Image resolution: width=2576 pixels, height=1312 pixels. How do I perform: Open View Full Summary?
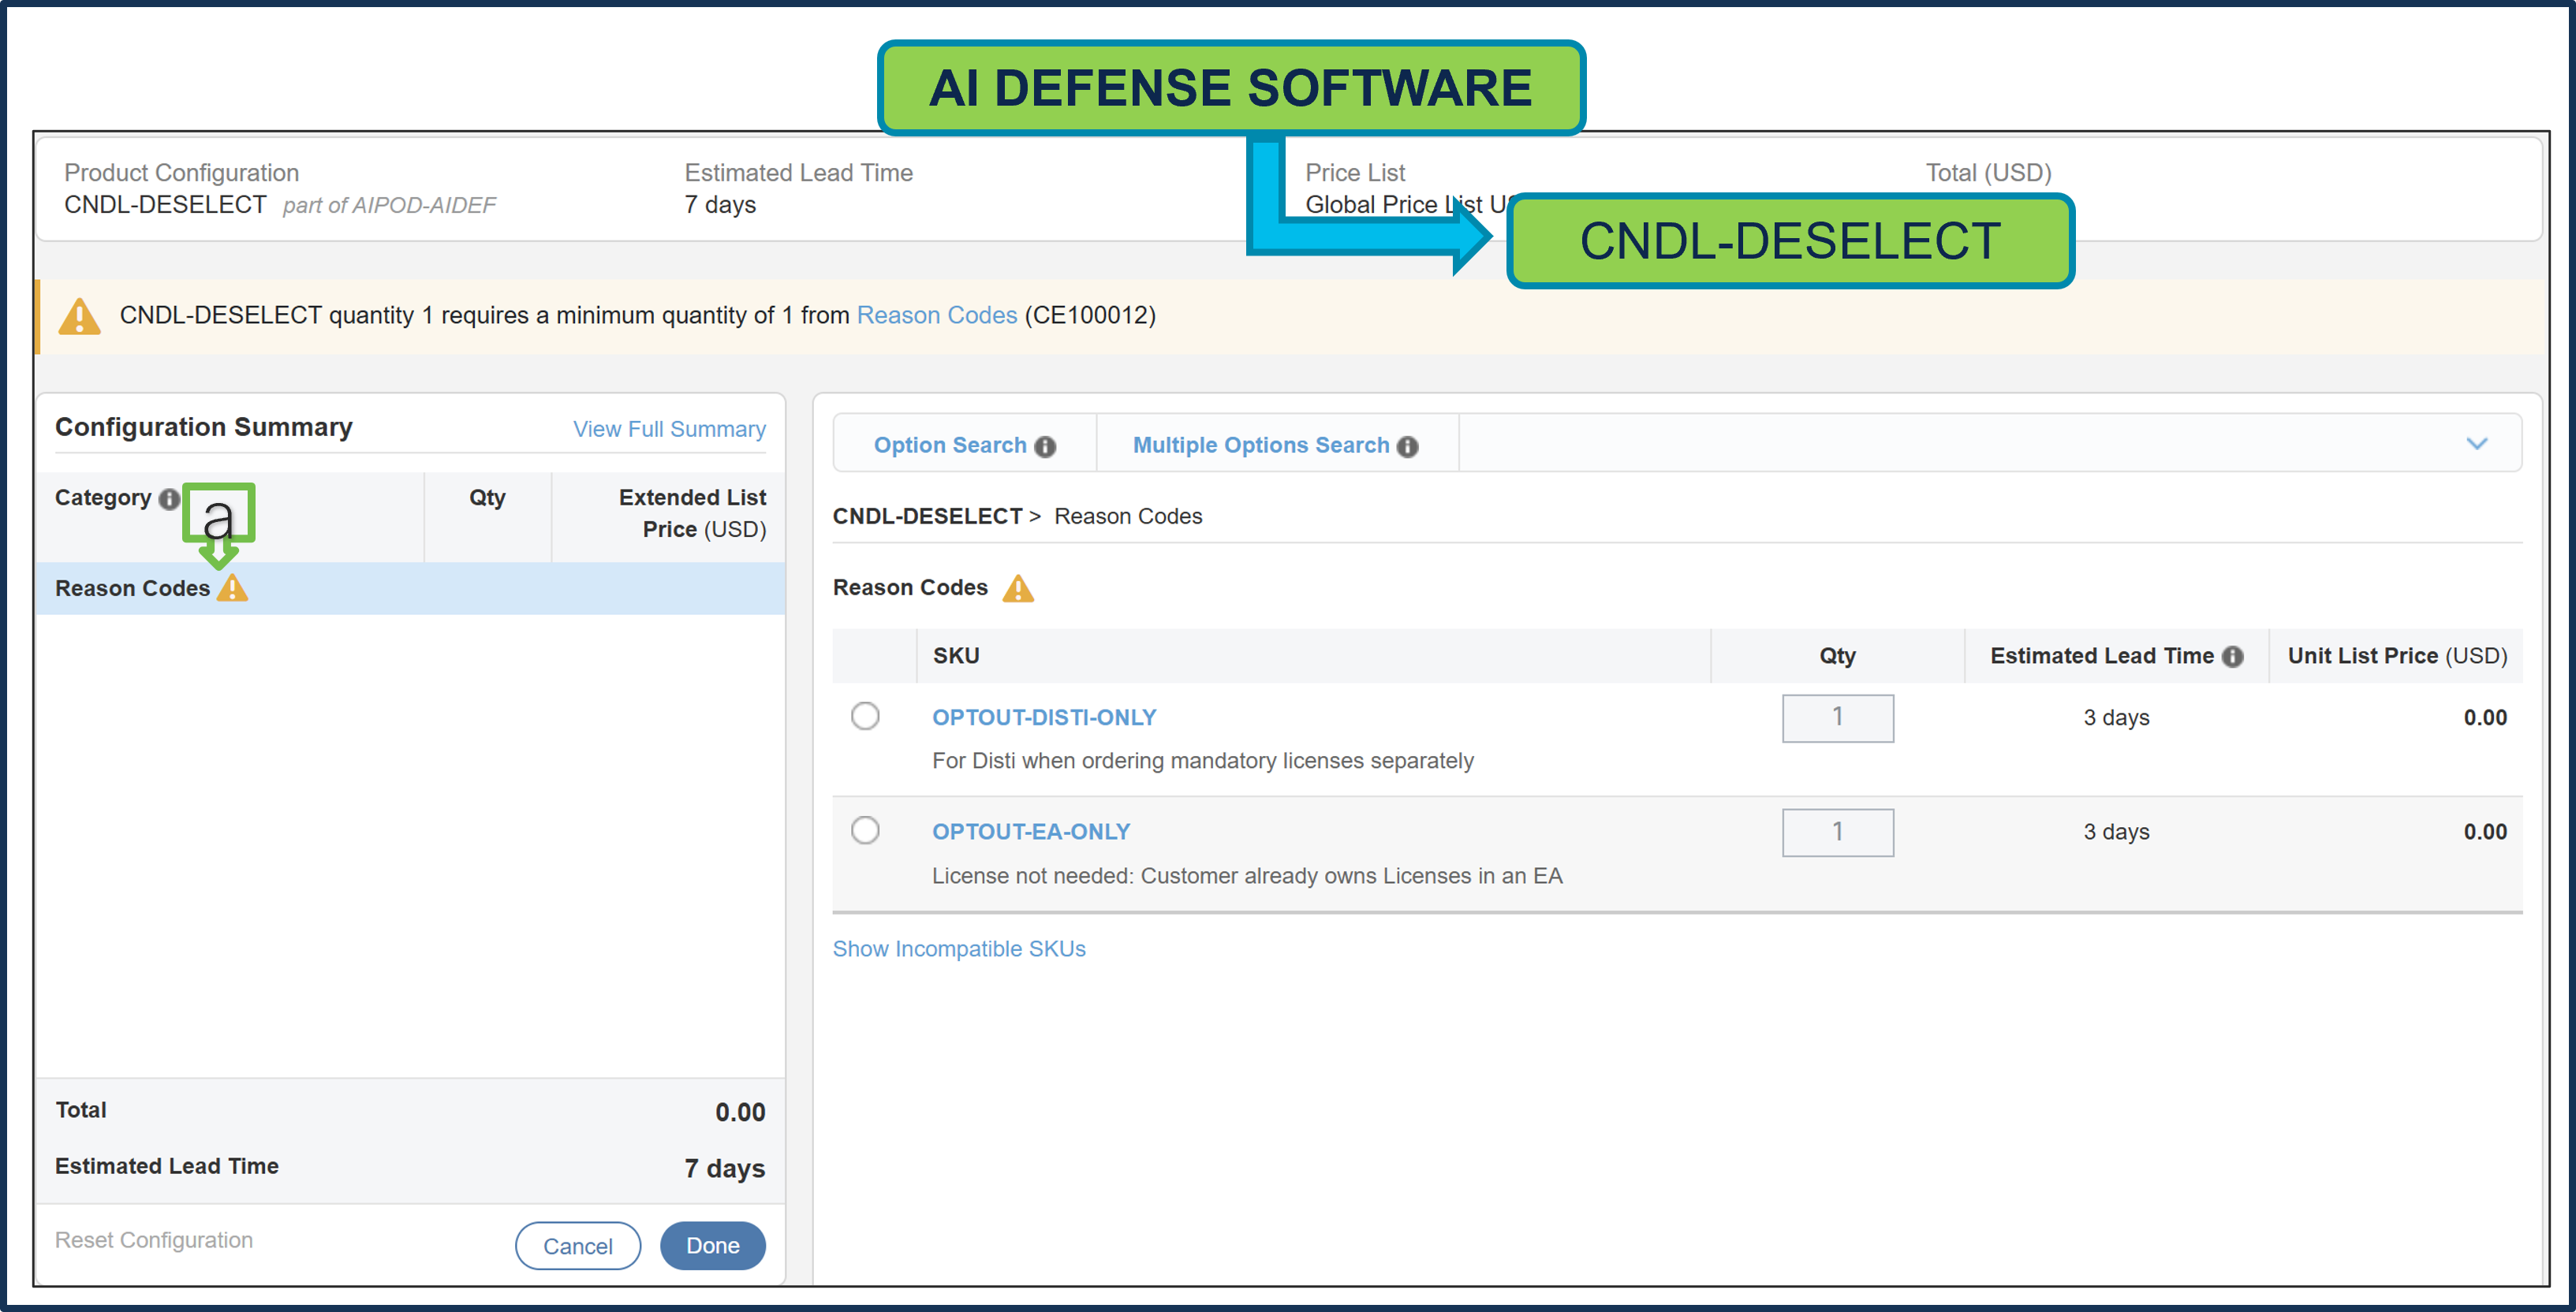(668, 428)
